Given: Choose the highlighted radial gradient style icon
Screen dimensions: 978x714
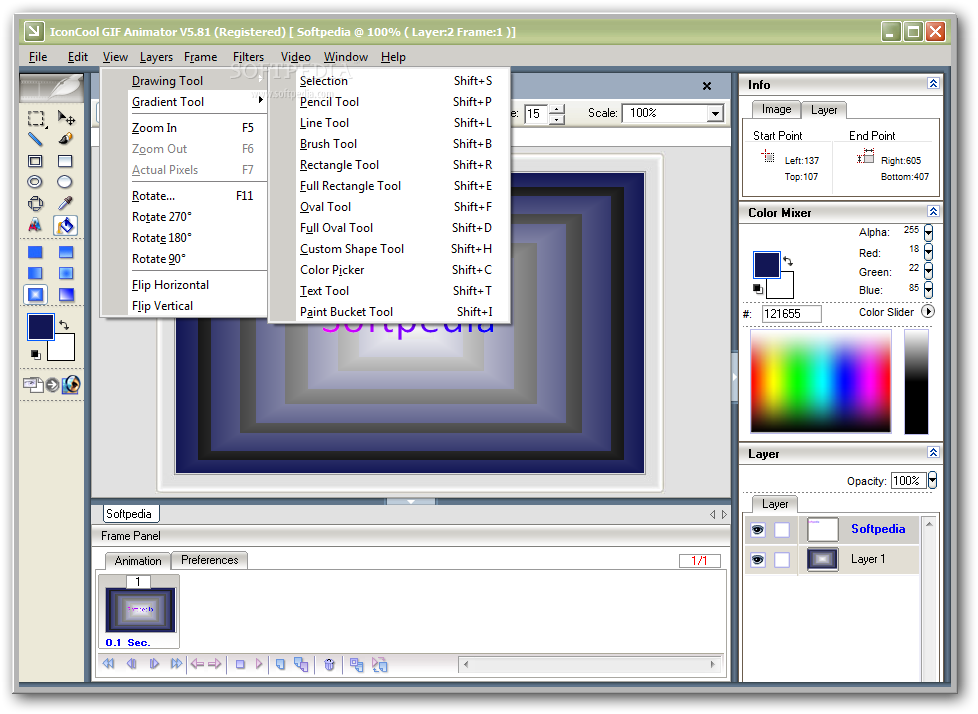Looking at the screenshot, I should [x=36, y=294].
